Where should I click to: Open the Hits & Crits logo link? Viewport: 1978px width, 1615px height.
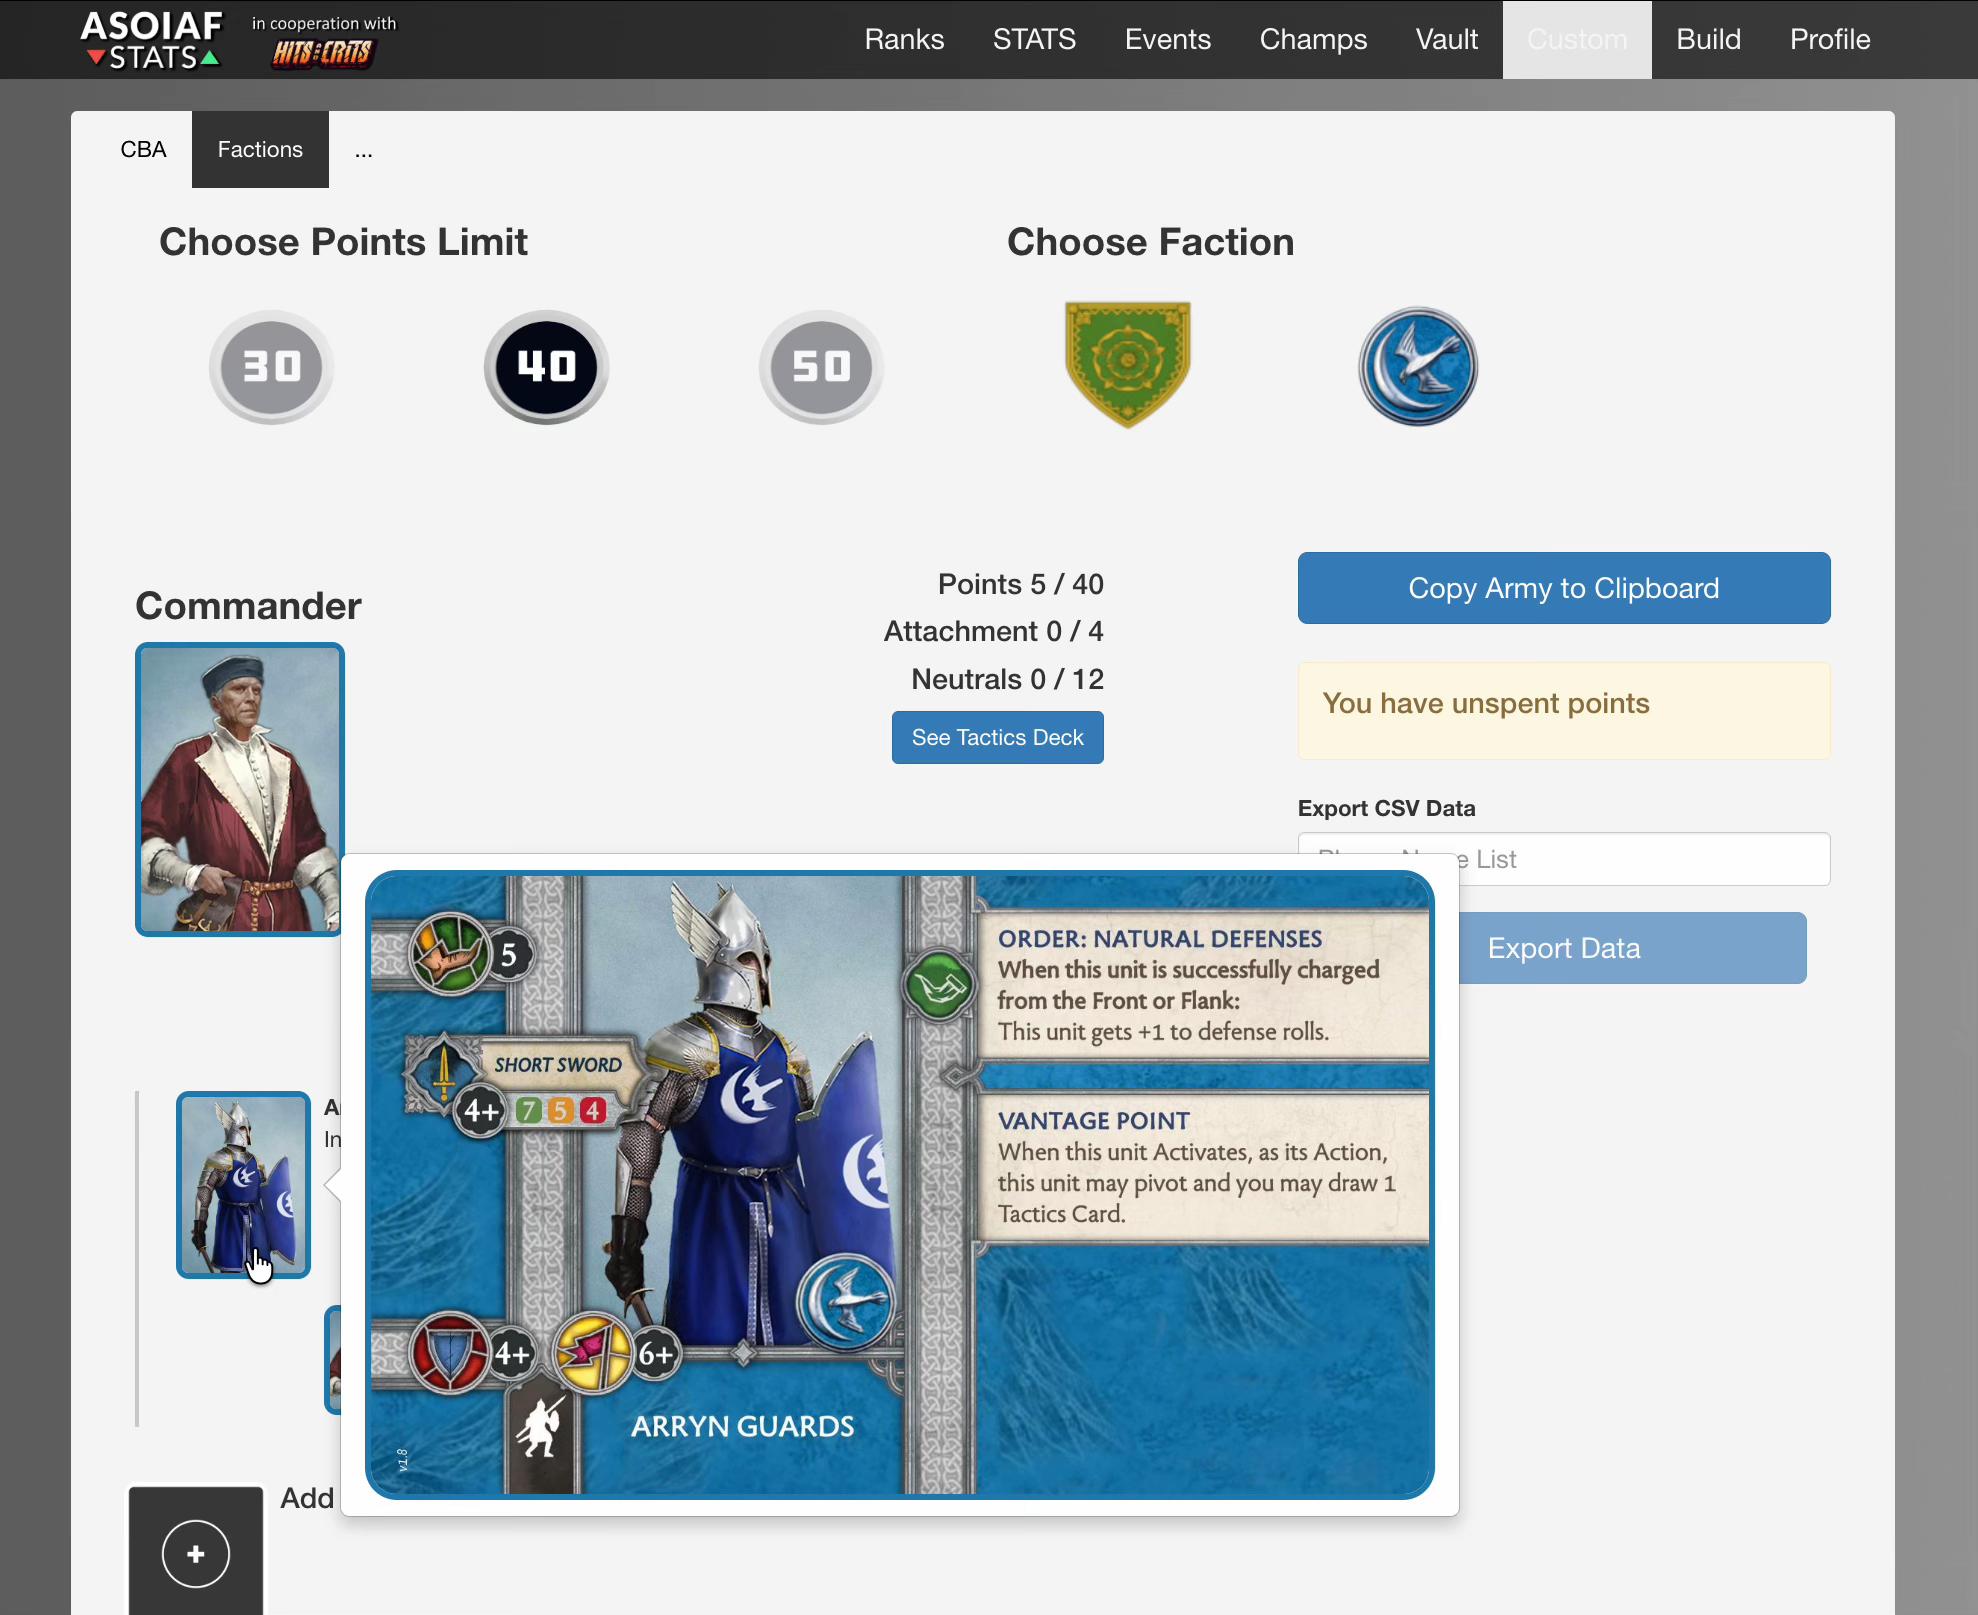(323, 53)
